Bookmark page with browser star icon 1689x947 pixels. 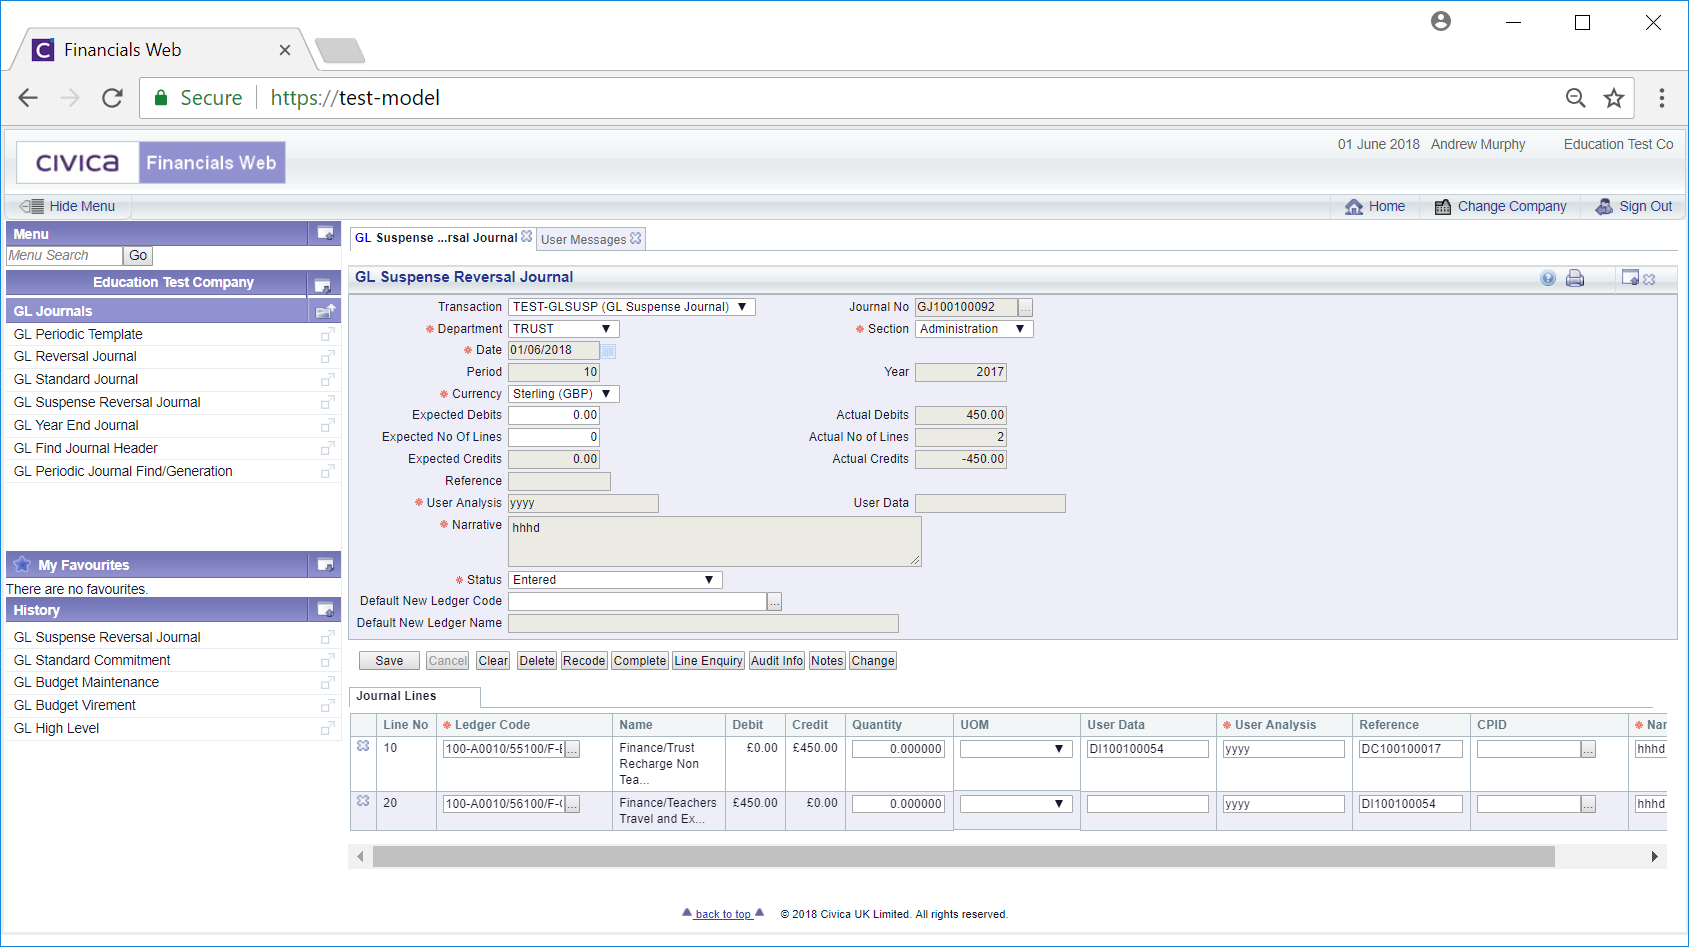(x=1614, y=98)
